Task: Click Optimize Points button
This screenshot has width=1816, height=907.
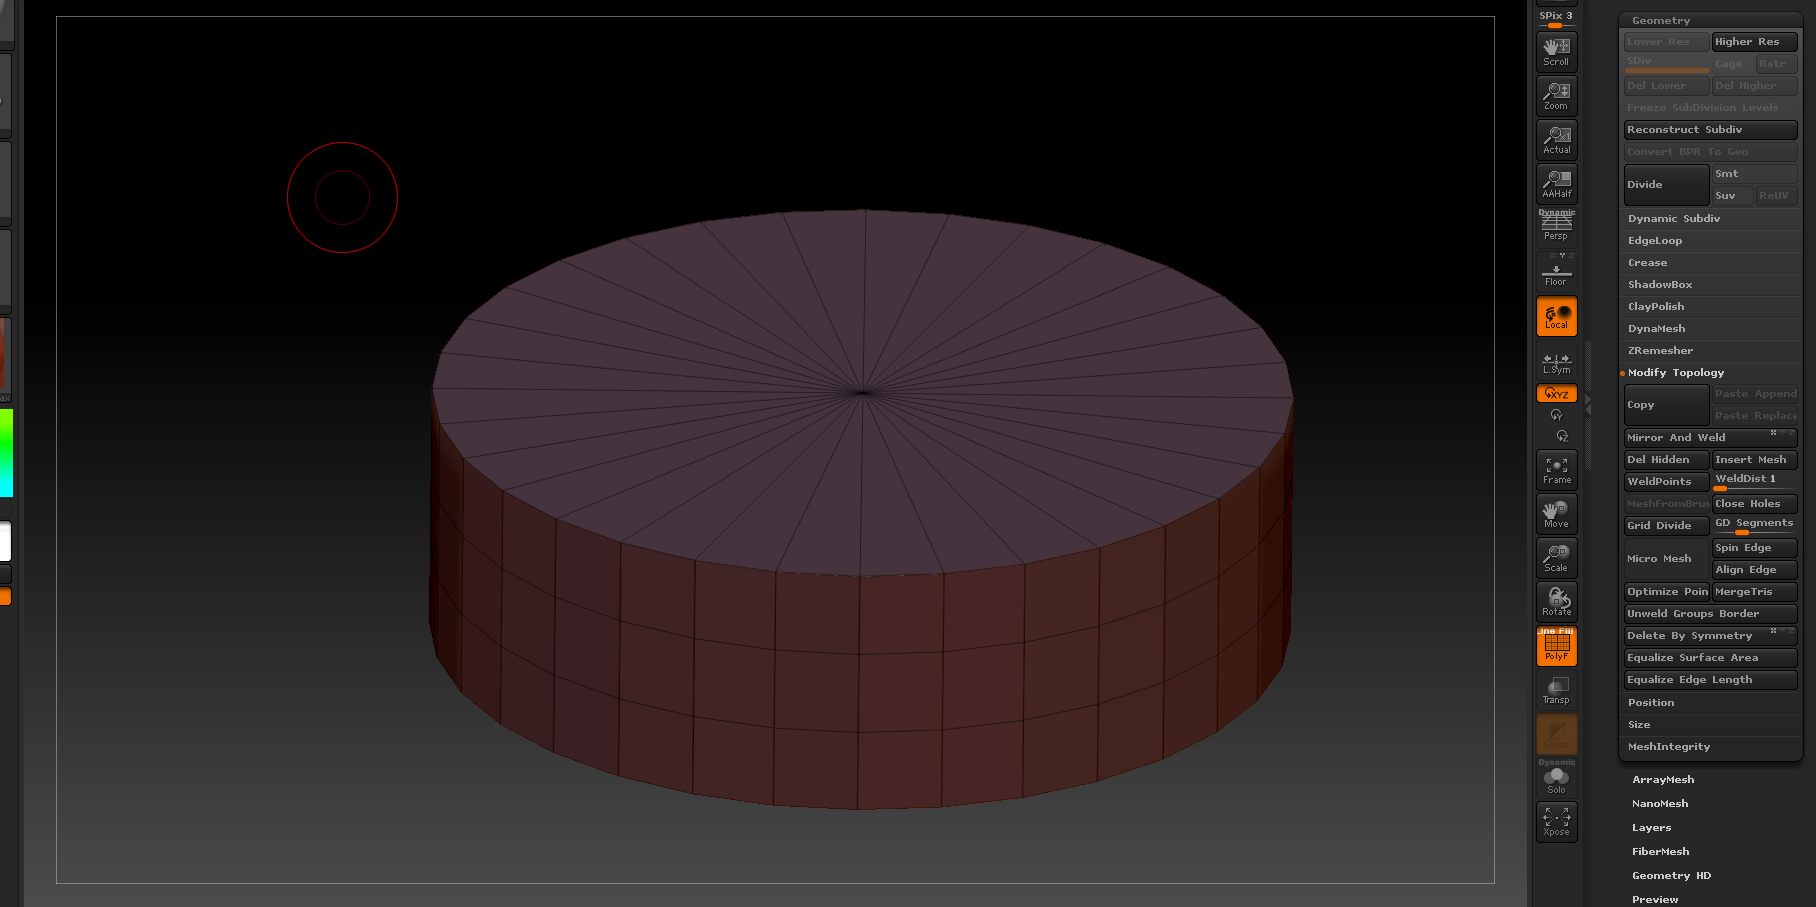Action: click(1666, 592)
